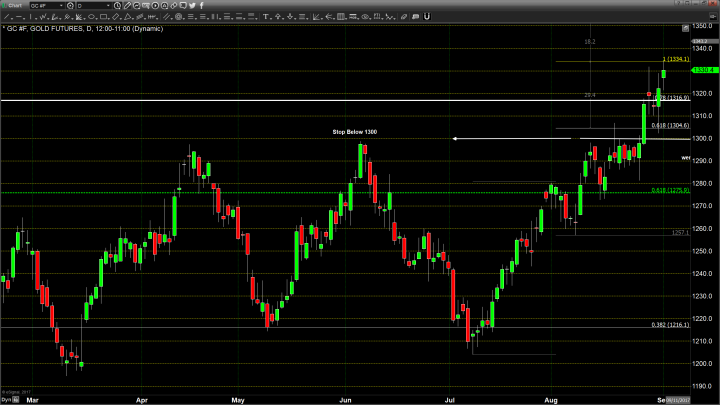Select the rotated rectangle tool

click(116, 17)
